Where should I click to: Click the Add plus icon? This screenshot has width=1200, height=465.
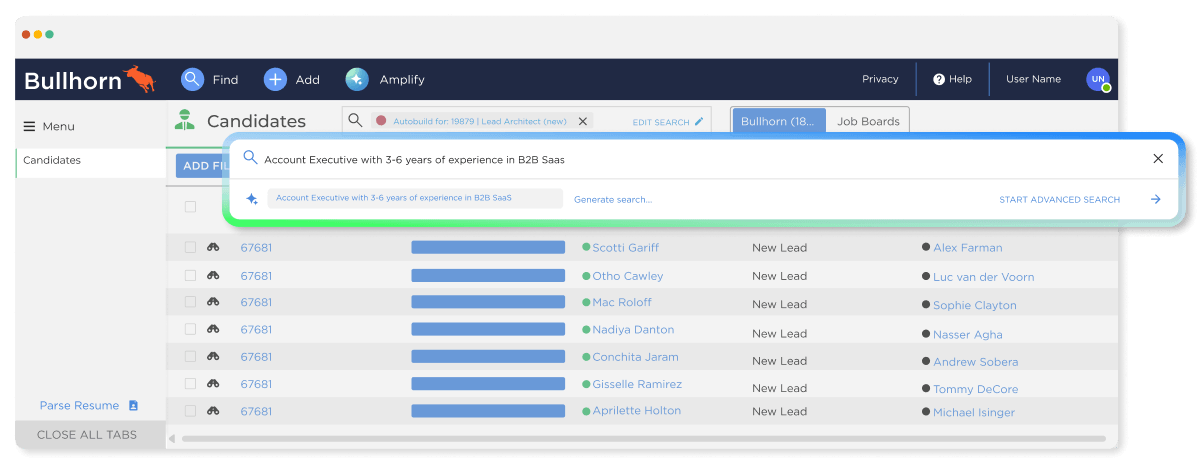275,79
